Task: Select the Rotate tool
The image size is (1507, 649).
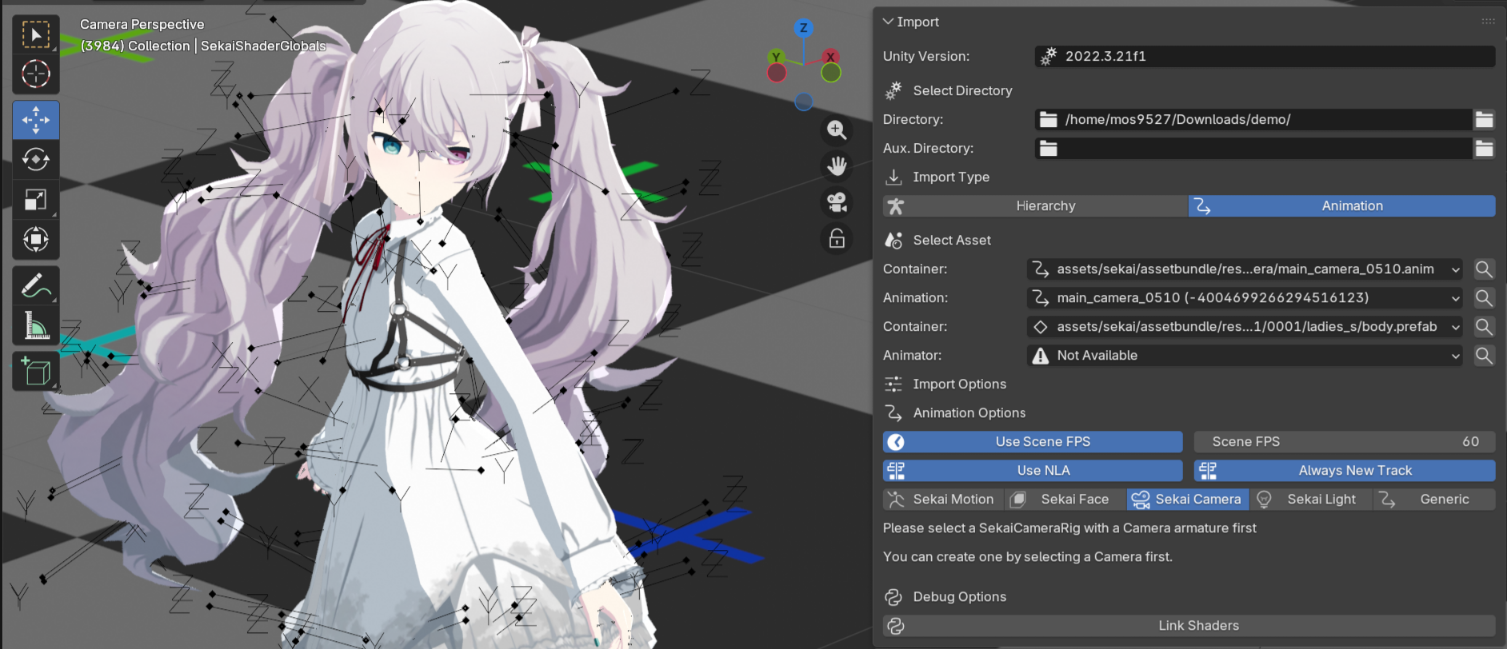Action: coord(36,159)
